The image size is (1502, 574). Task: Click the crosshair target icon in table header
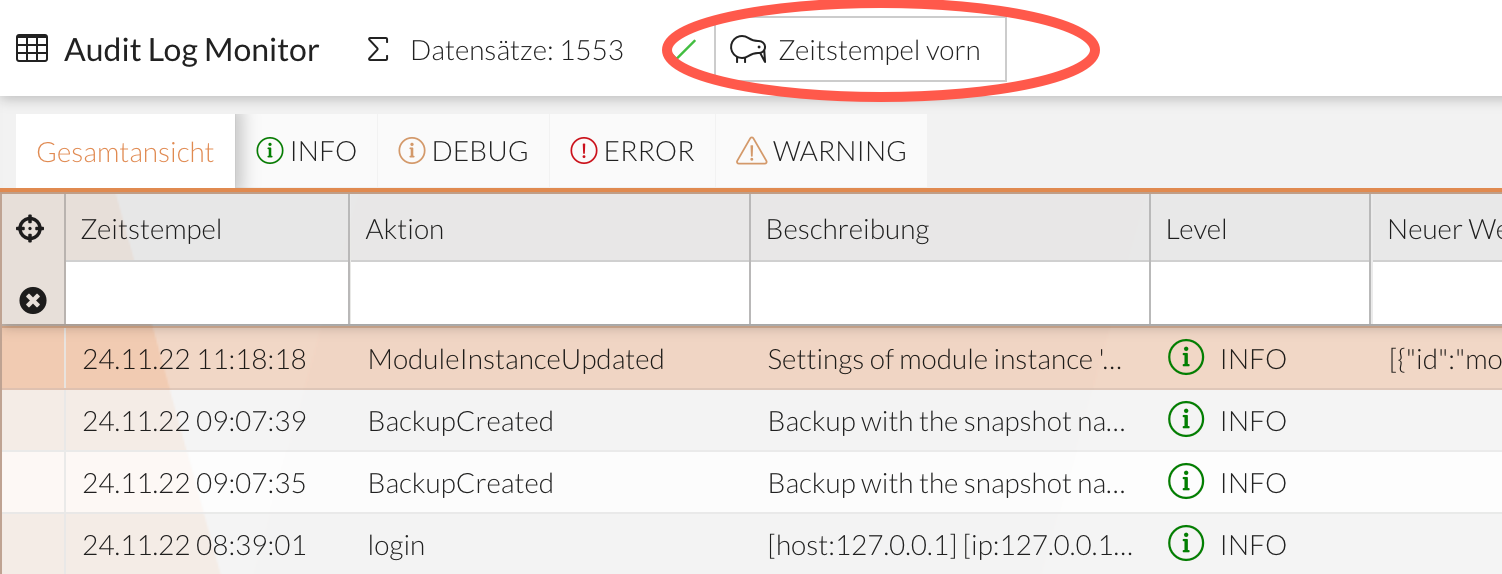(31, 229)
